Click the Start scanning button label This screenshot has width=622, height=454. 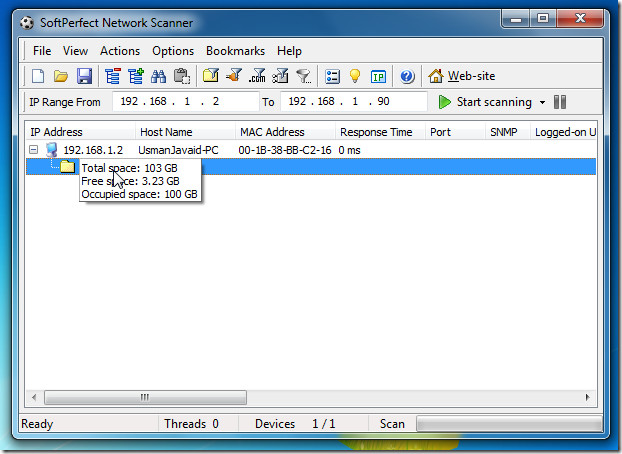coord(494,102)
